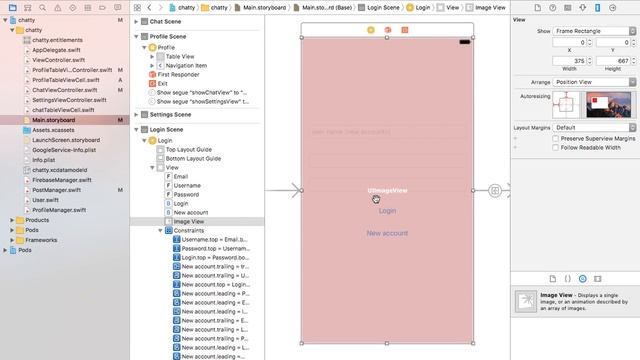Show the Size inspector ruler icon
The width and height of the screenshot is (640, 360).
pos(598,7)
